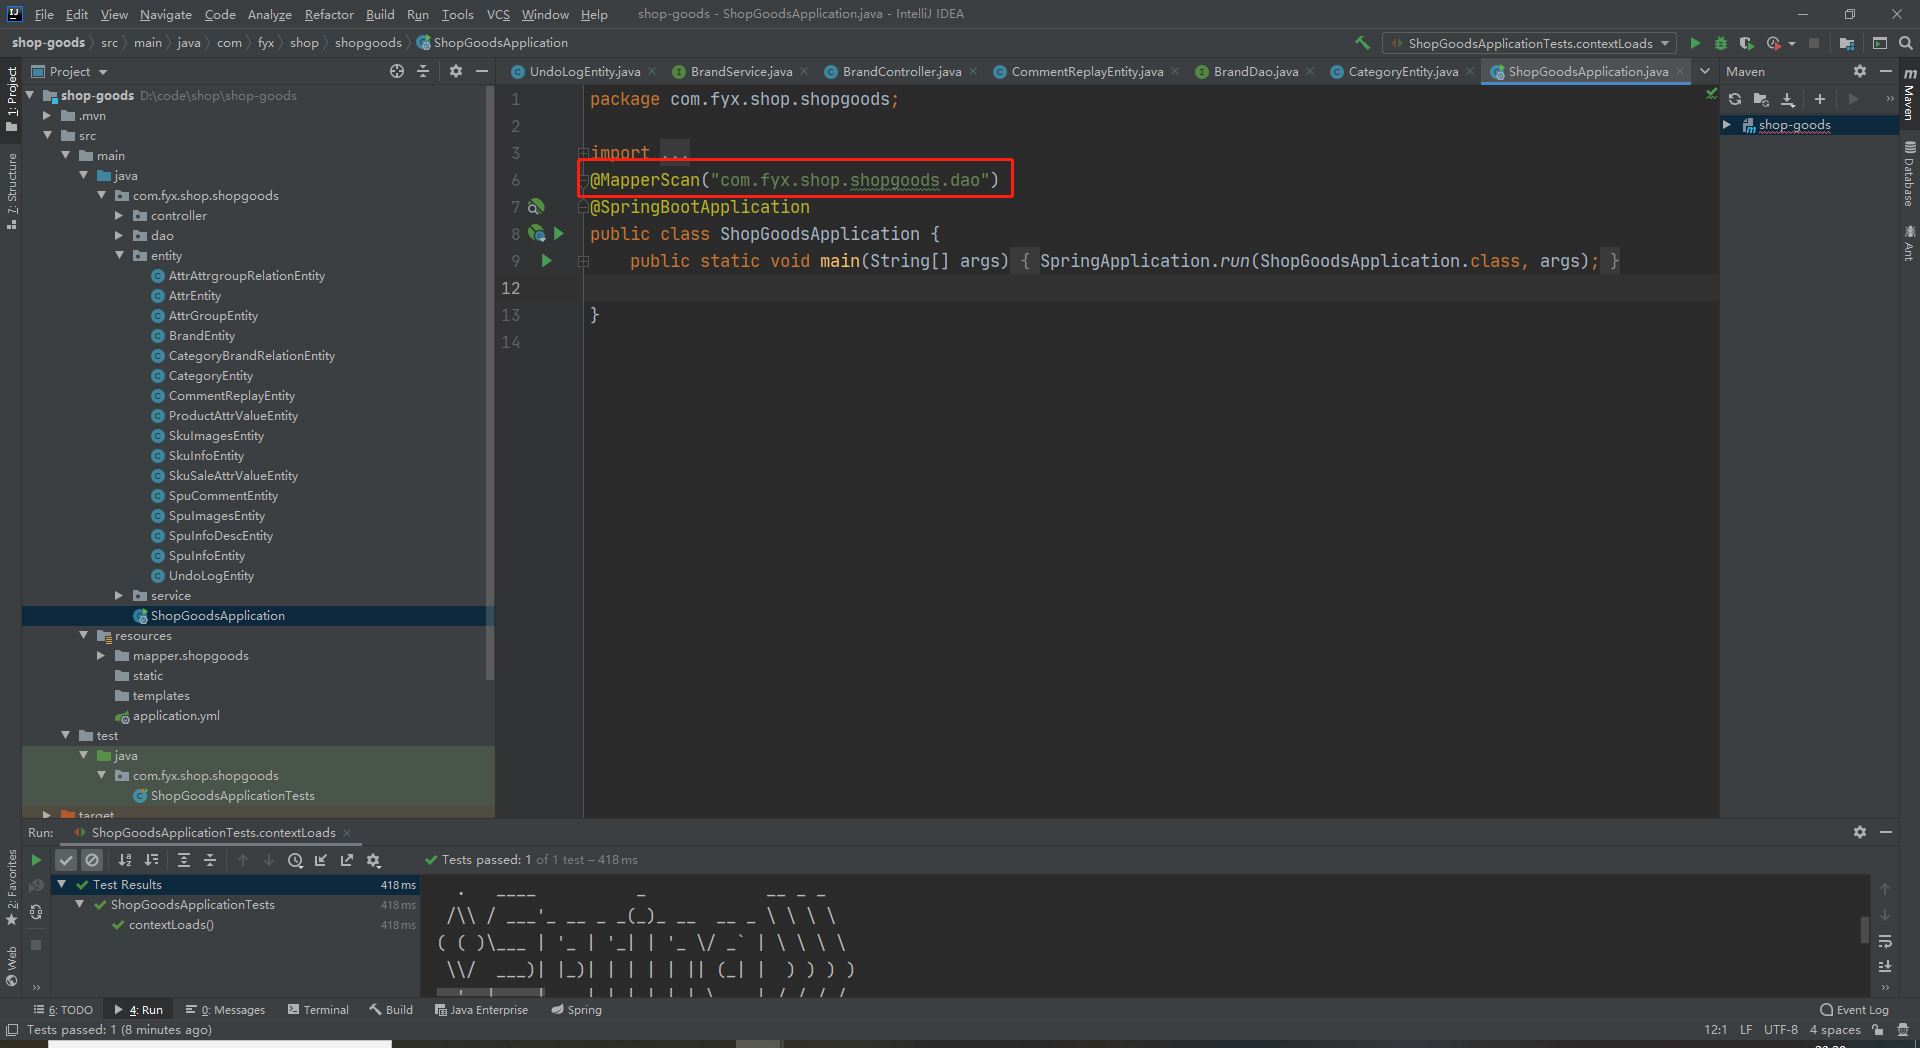The width and height of the screenshot is (1920, 1048).
Task: Switch to BrandDao.java editor tab
Action: coord(1255,71)
